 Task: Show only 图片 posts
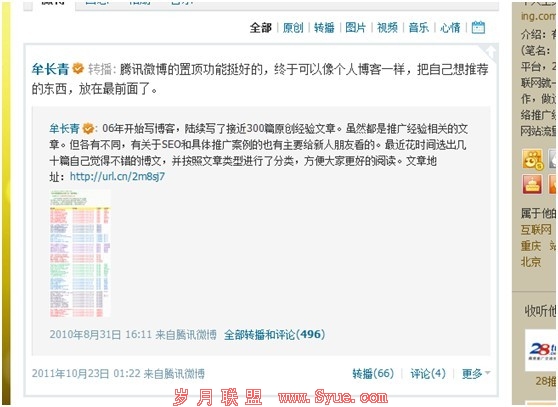356,27
